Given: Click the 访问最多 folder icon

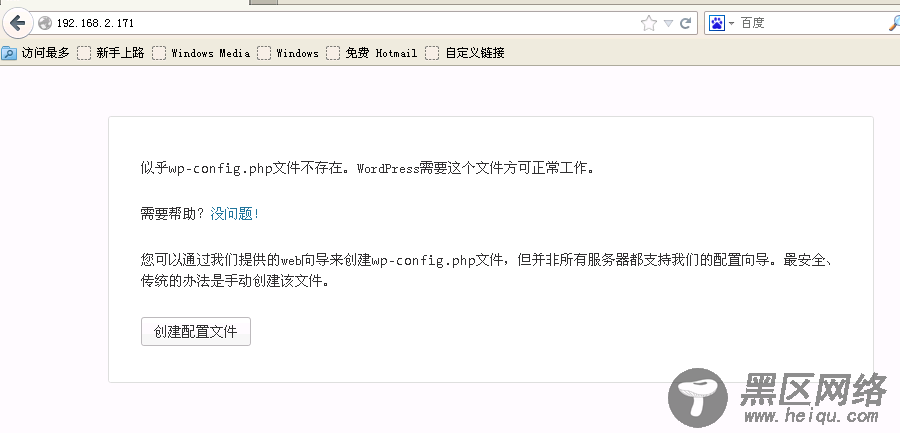Looking at the screenshot, I should (9, 53).
